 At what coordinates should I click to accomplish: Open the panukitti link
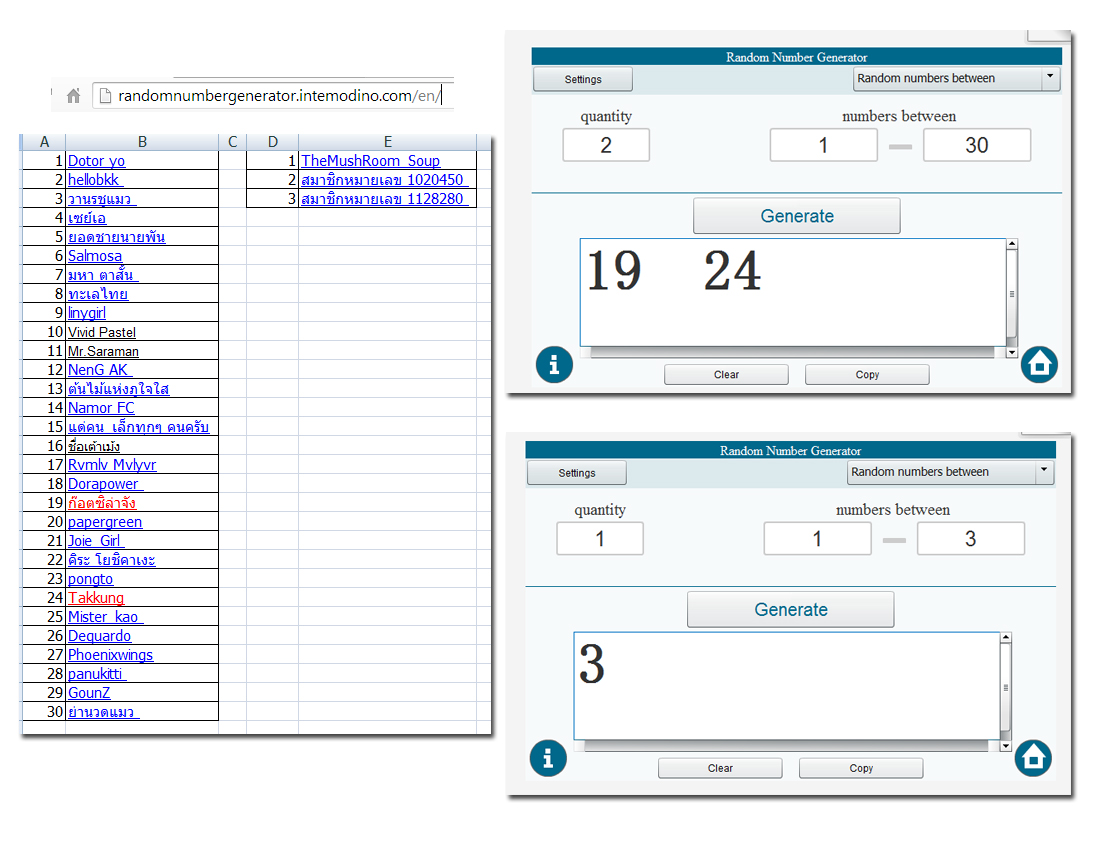(96, 674)
